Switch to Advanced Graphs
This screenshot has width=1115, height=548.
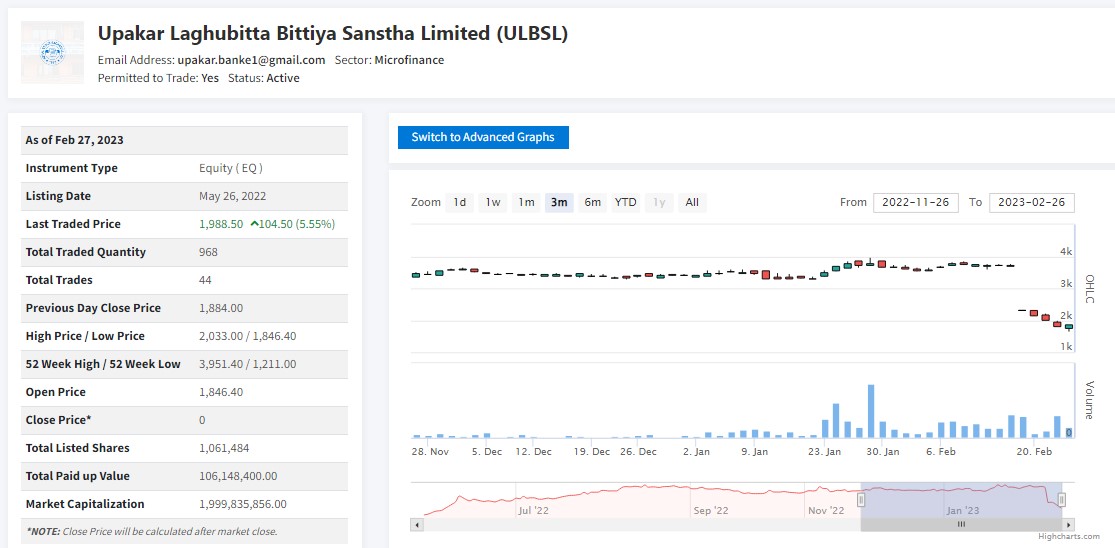(483, 137)
